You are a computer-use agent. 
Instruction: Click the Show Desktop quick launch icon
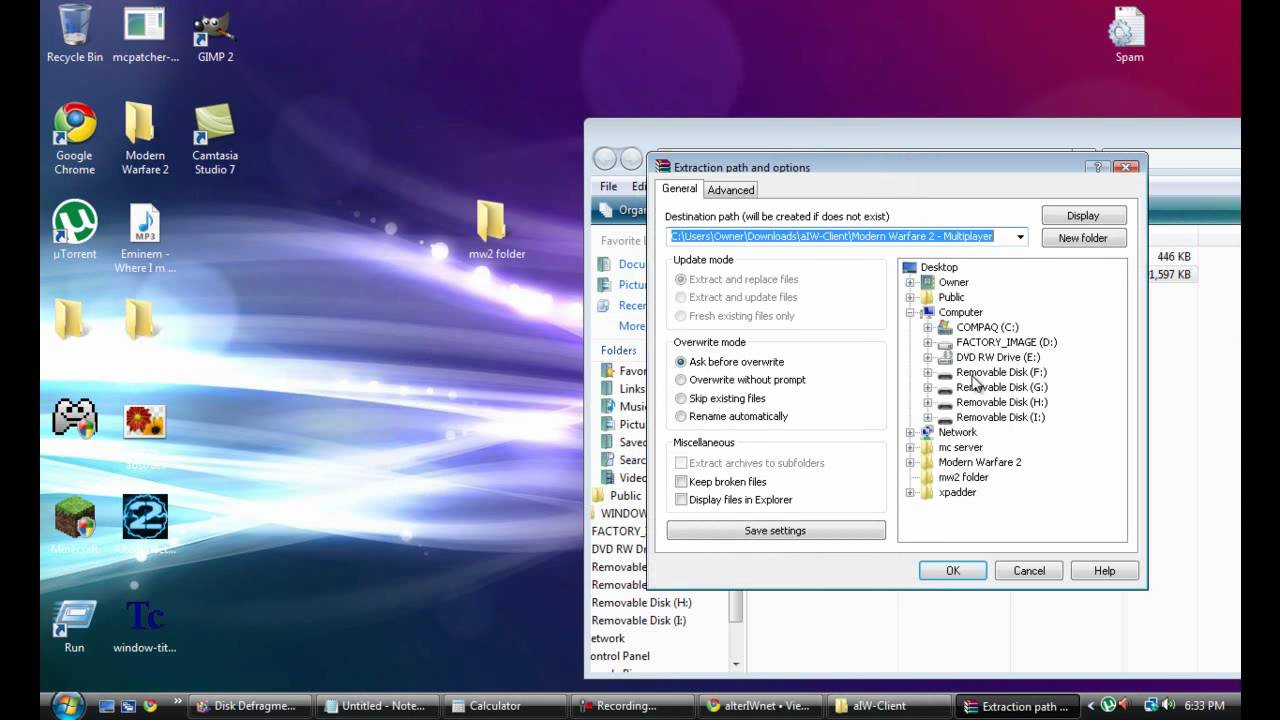[x=107, y=706]
